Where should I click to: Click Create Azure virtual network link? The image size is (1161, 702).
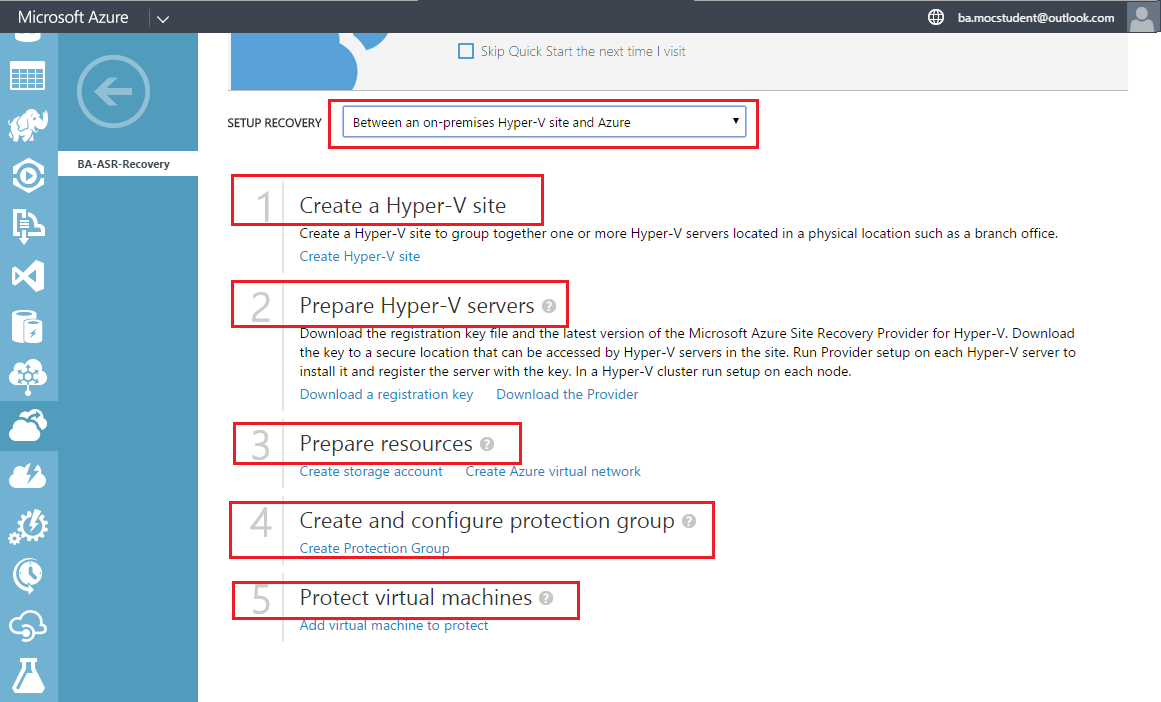pos(553,472)
